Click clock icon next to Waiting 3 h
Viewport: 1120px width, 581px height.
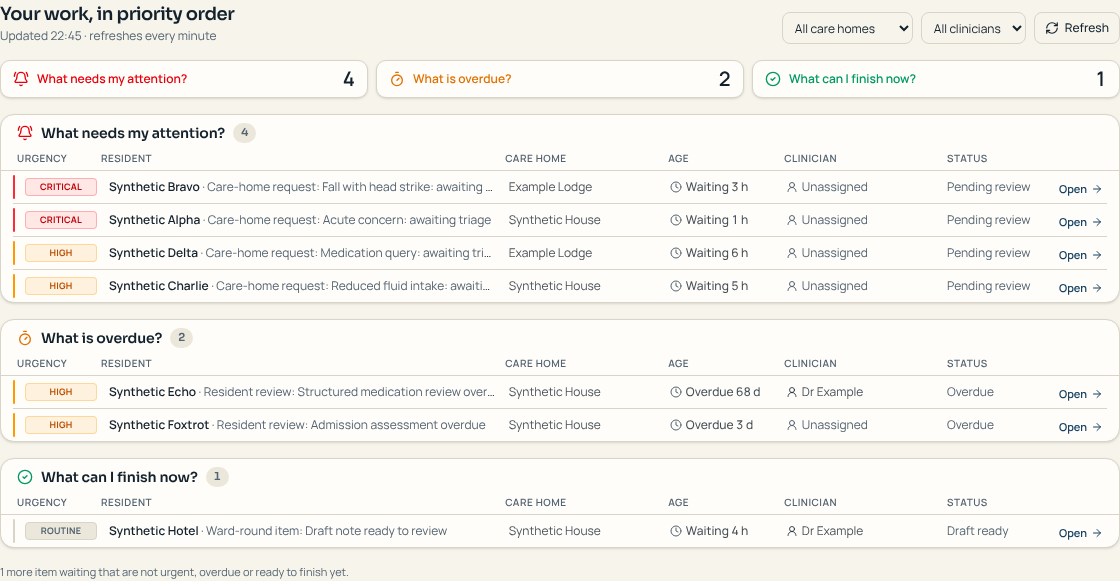pos(676,187)
